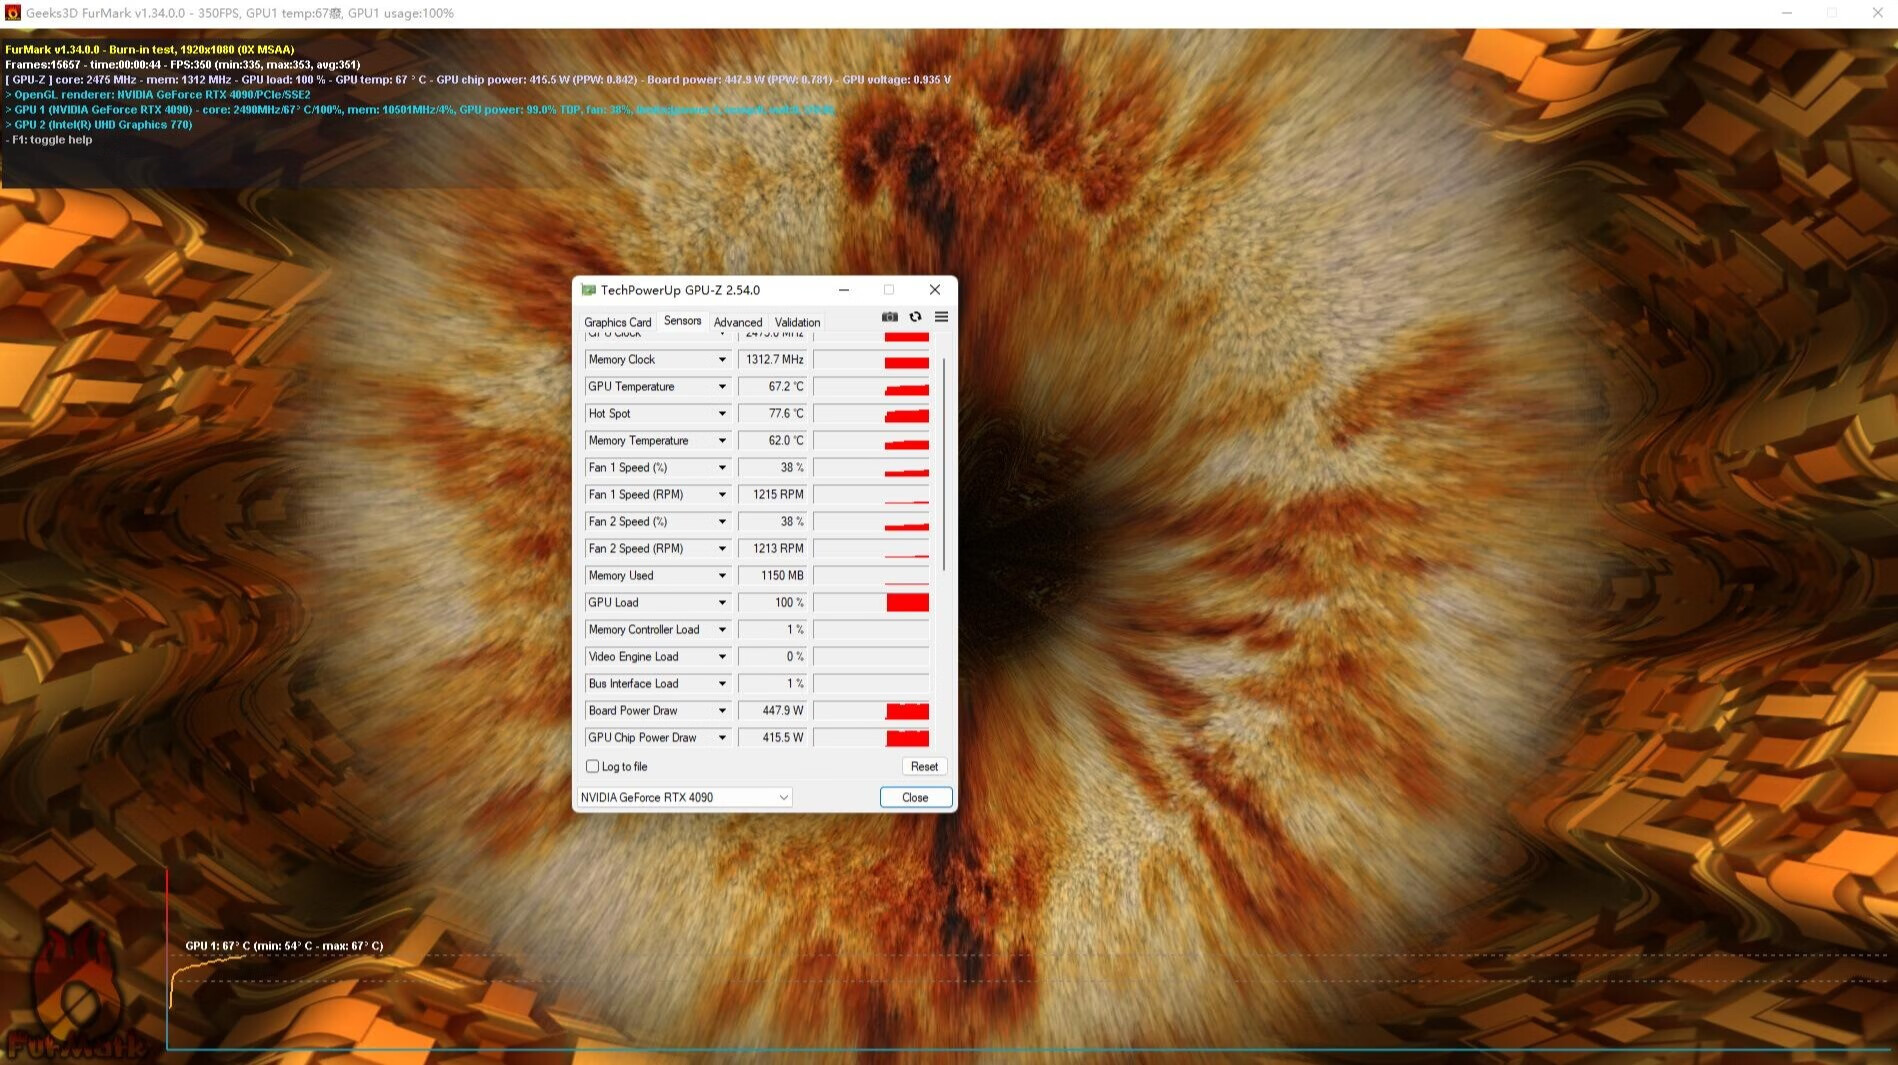Click the Frames and FPS statistics line
Image resolution: width=1898 pixels, height=1065 pixels.
(x=183, y=65)
